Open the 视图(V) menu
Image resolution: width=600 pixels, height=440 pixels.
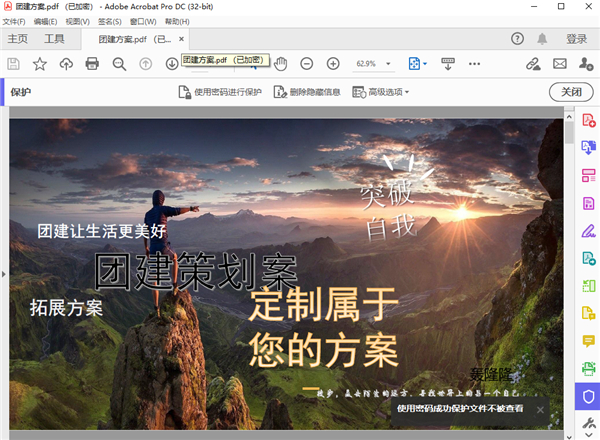click(77, 22)
